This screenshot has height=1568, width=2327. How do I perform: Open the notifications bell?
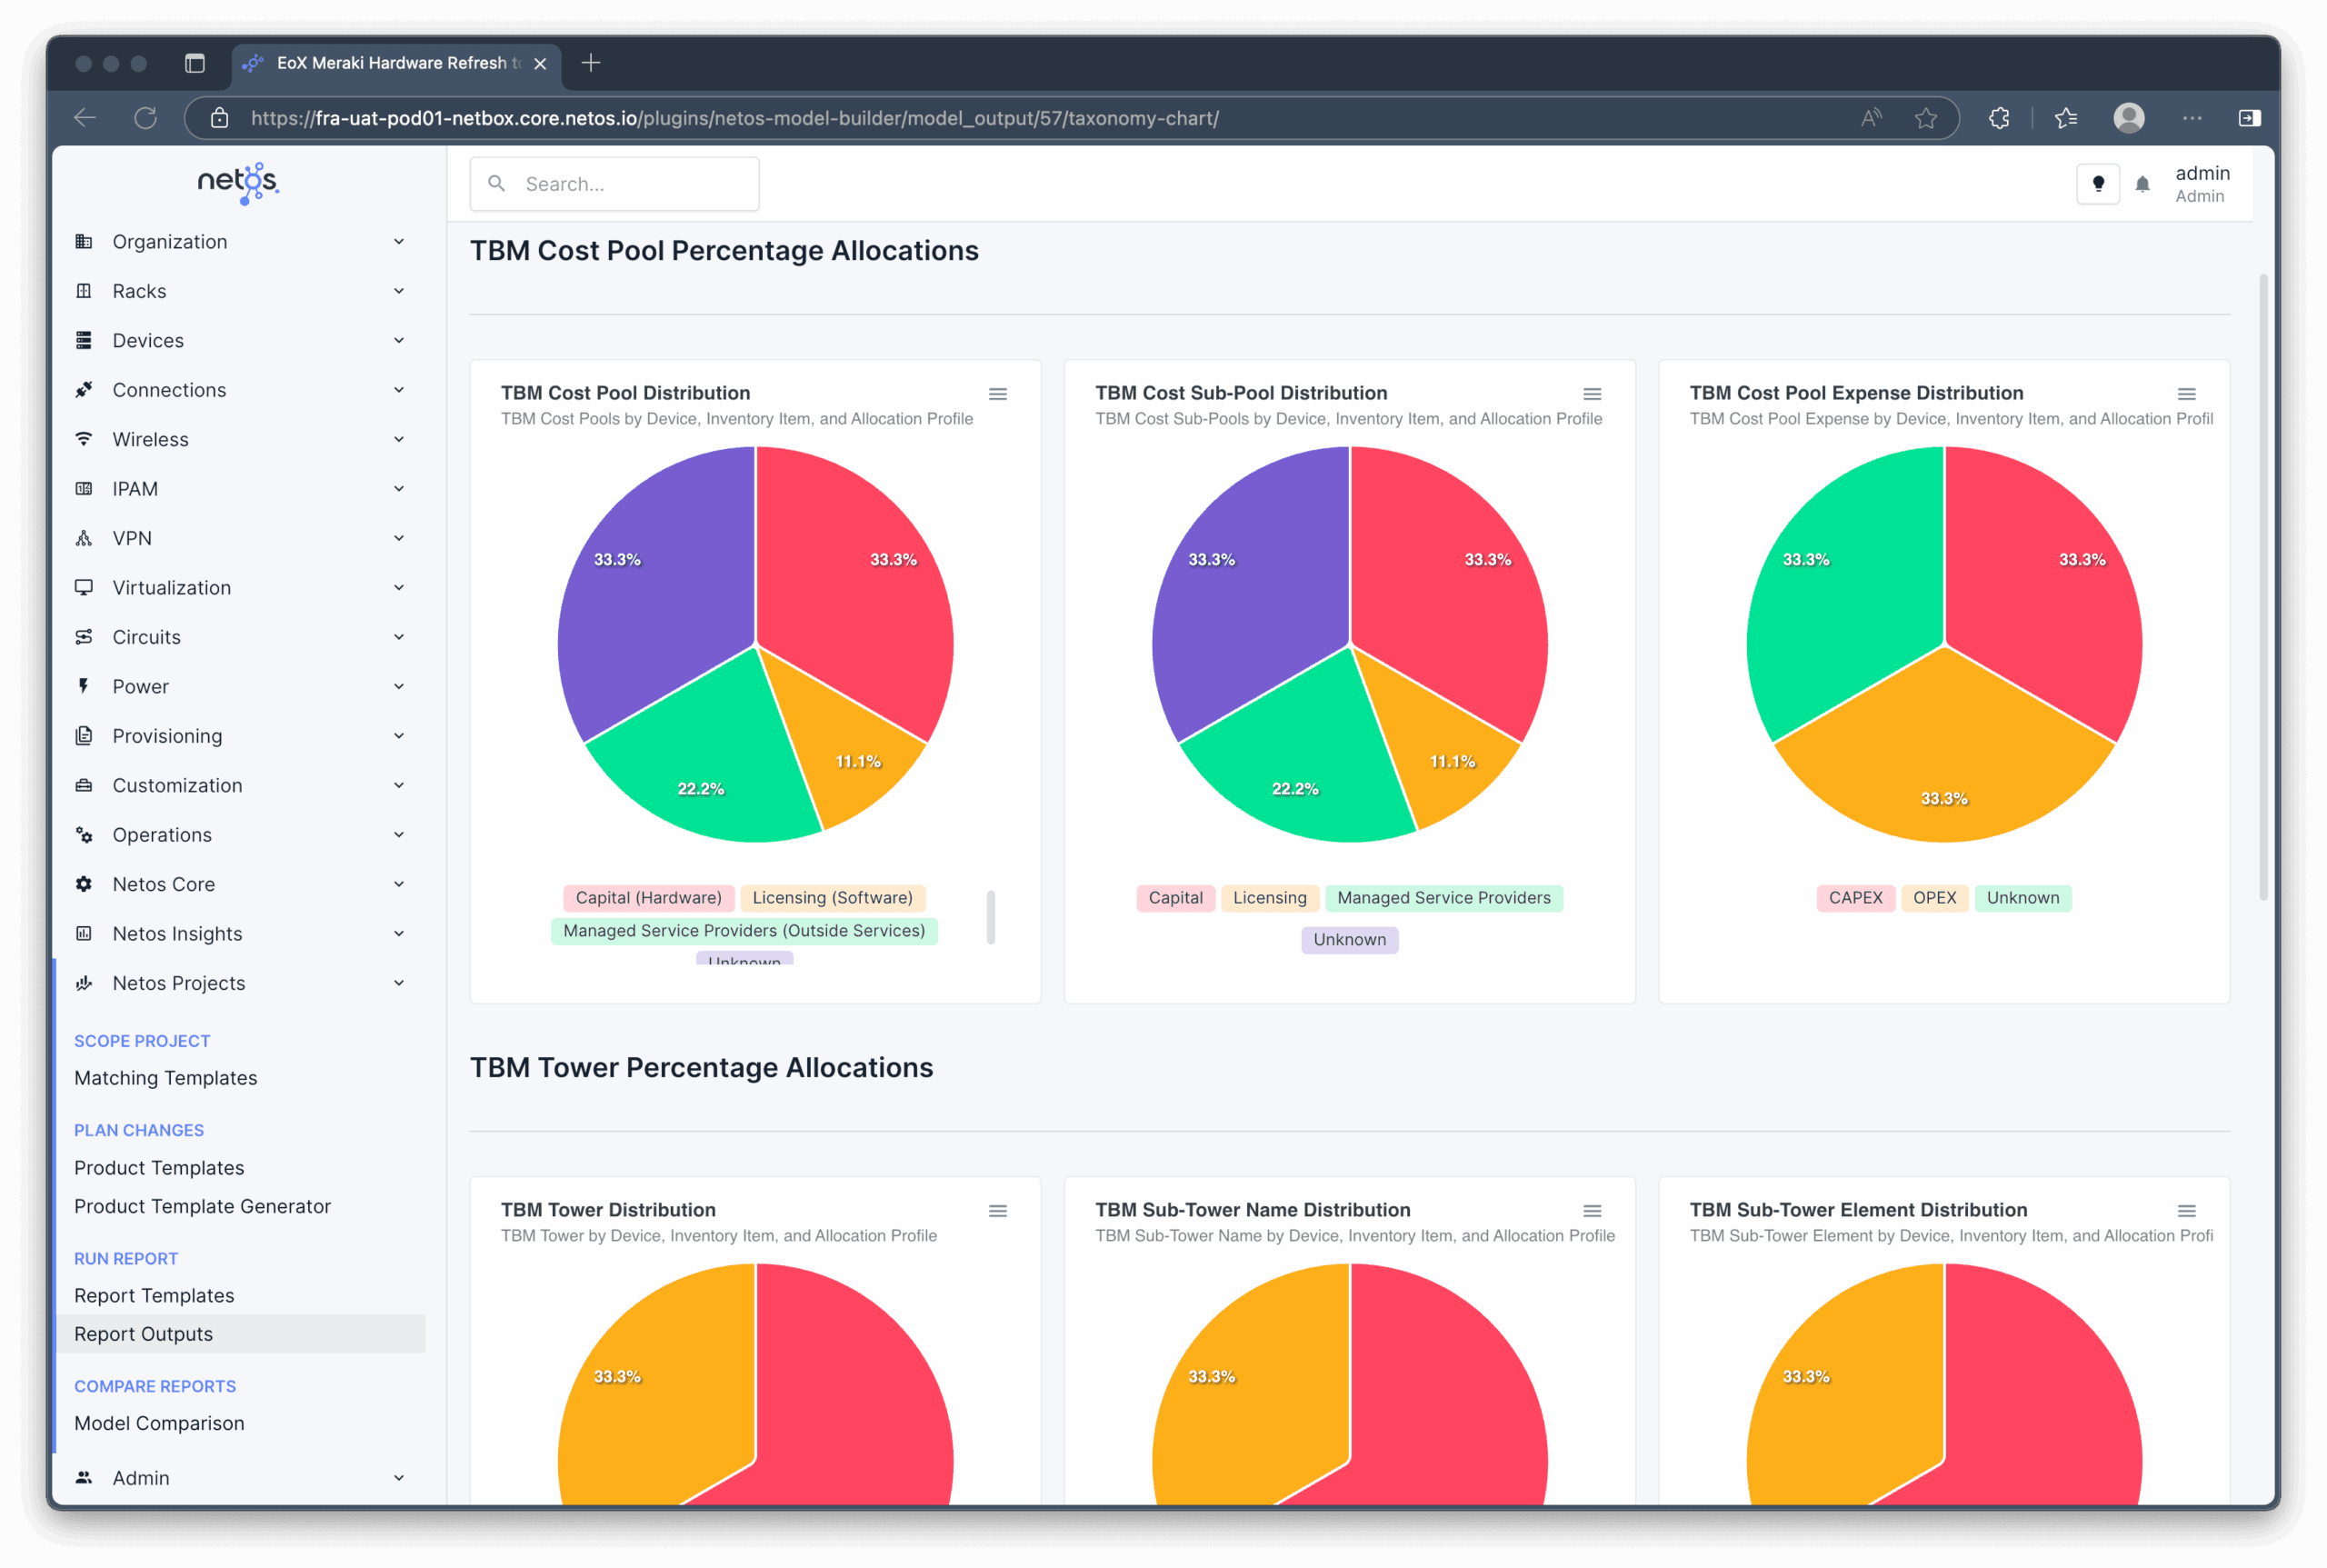click(2142, 184)
